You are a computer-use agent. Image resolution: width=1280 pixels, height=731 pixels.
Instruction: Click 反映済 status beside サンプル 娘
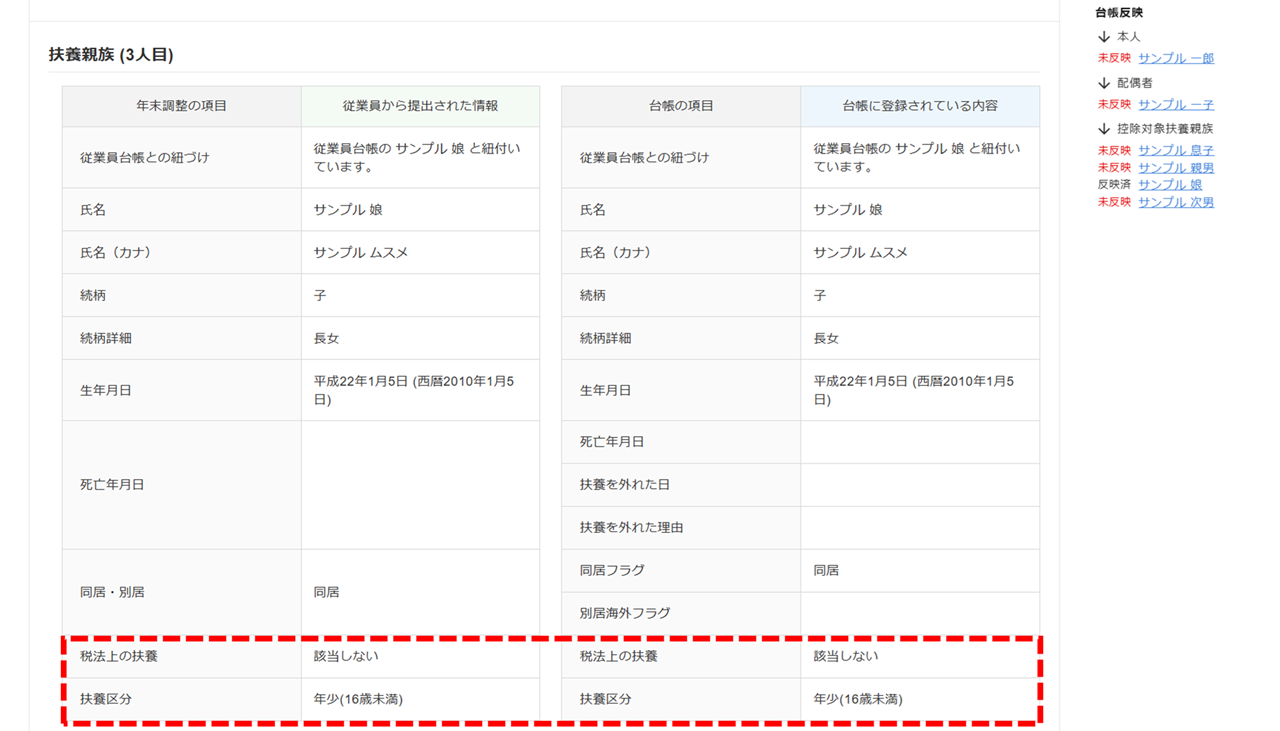pos(1114,185)
